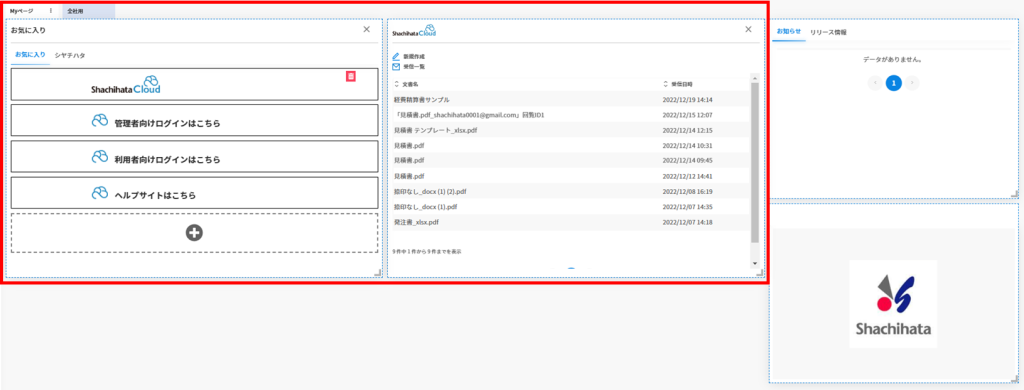
Task: Open 発注書_xlsx.pdf
Action: (x=417, y=222)
